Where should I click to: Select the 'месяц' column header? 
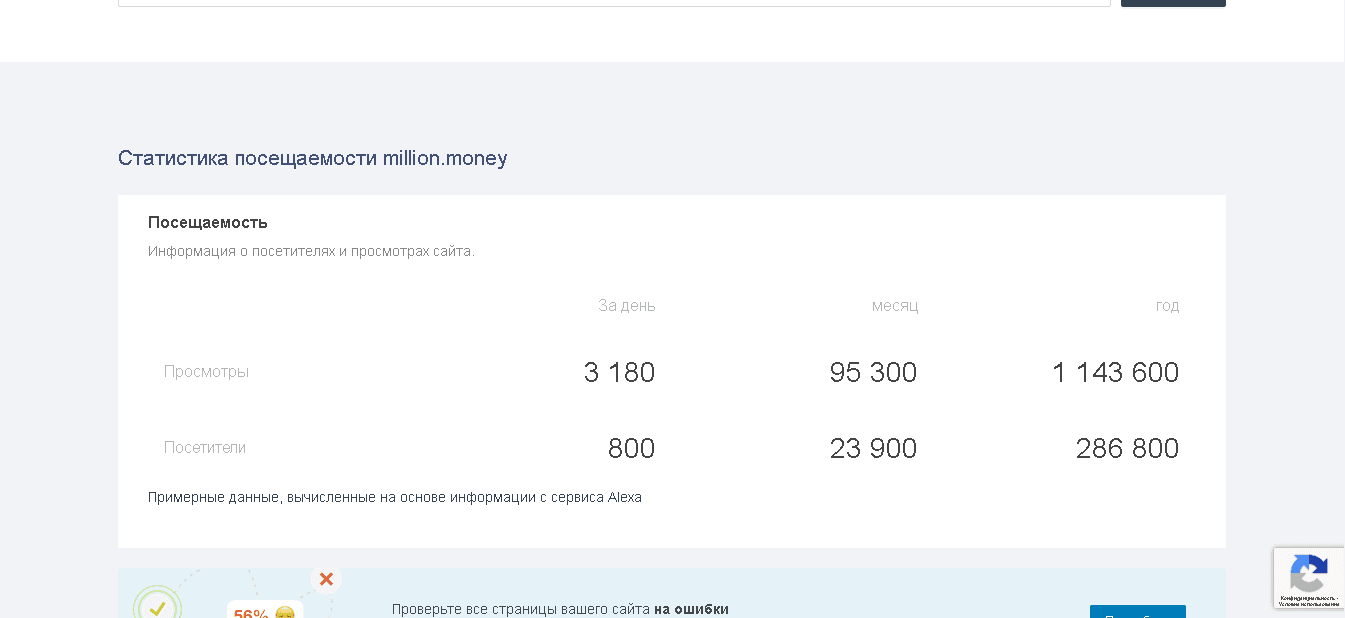pos(894,305)
